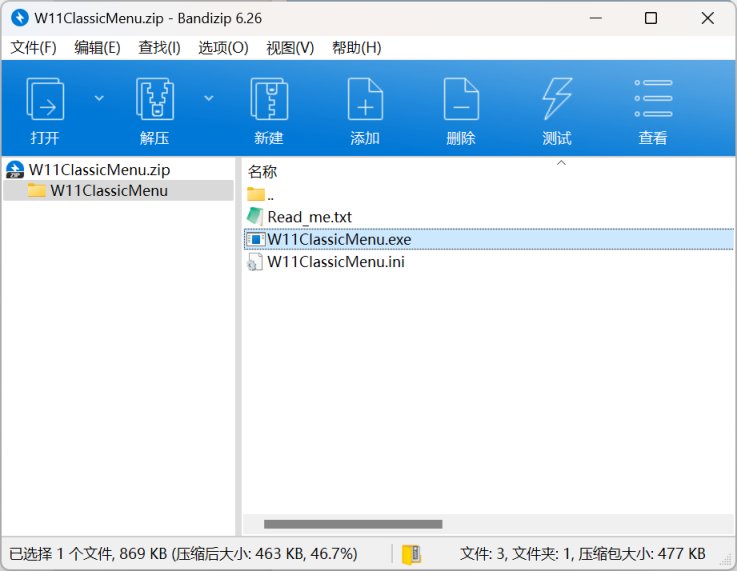Open the 视图(V) menu
Image resolution: width=737 pixels, height=571 pixels.
click(290, 47)
